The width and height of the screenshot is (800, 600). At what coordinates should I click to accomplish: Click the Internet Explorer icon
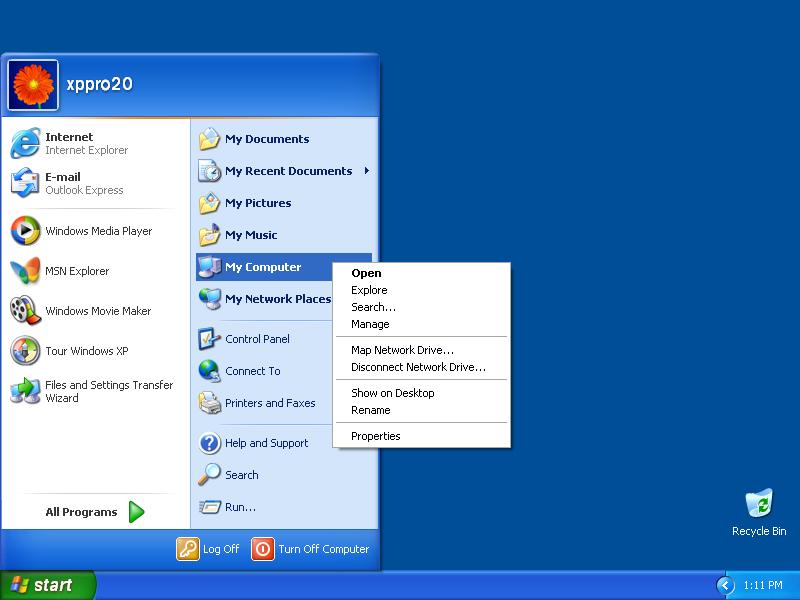coord(25,143)
